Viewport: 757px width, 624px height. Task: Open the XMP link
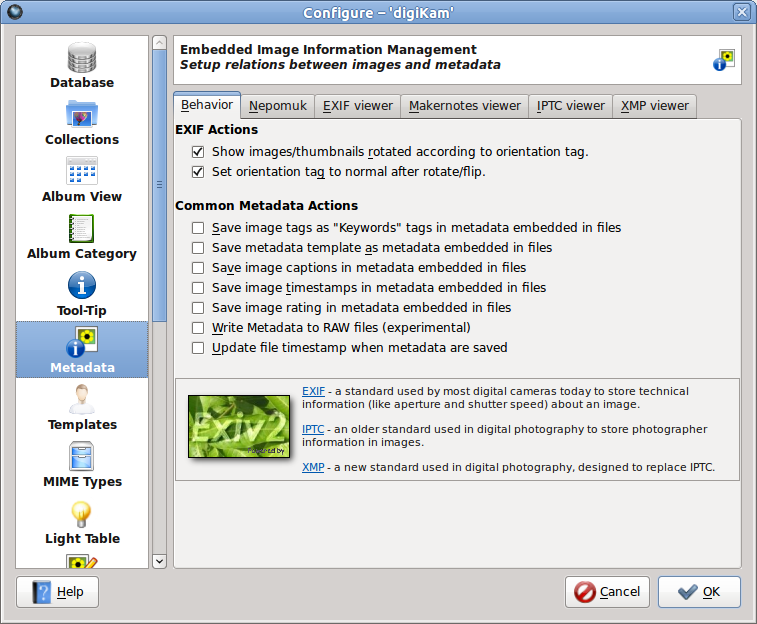[x=313, y=468]
